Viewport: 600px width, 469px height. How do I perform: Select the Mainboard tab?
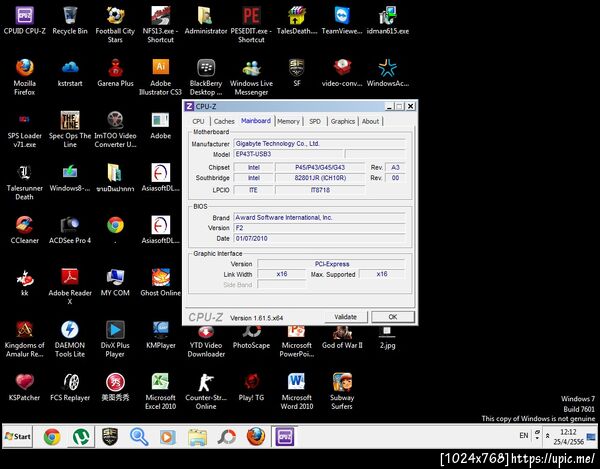[256, 121]
